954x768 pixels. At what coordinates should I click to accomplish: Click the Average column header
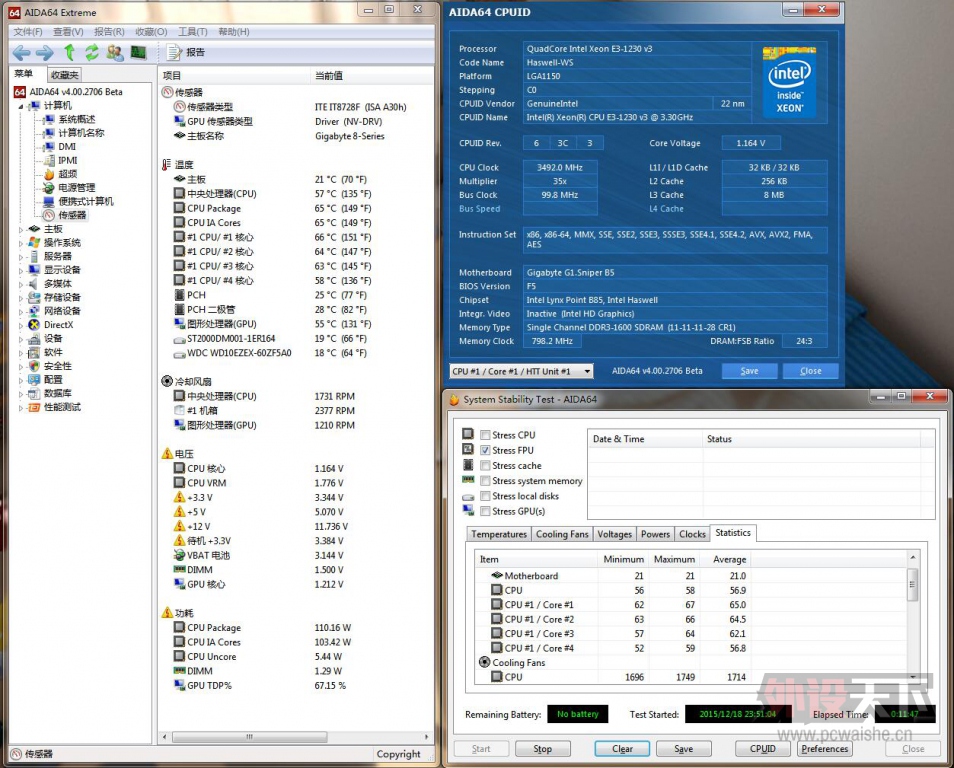coord(725,559)
